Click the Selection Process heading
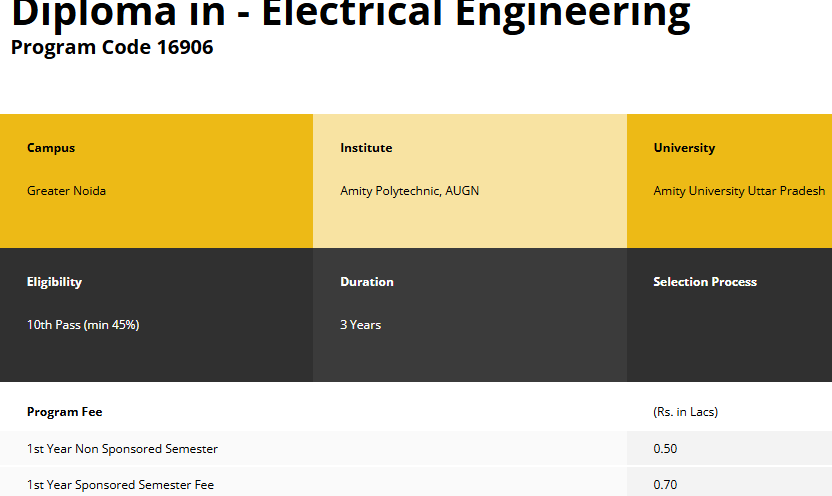This screenshot has height=496, width=832. coord(705,282)
